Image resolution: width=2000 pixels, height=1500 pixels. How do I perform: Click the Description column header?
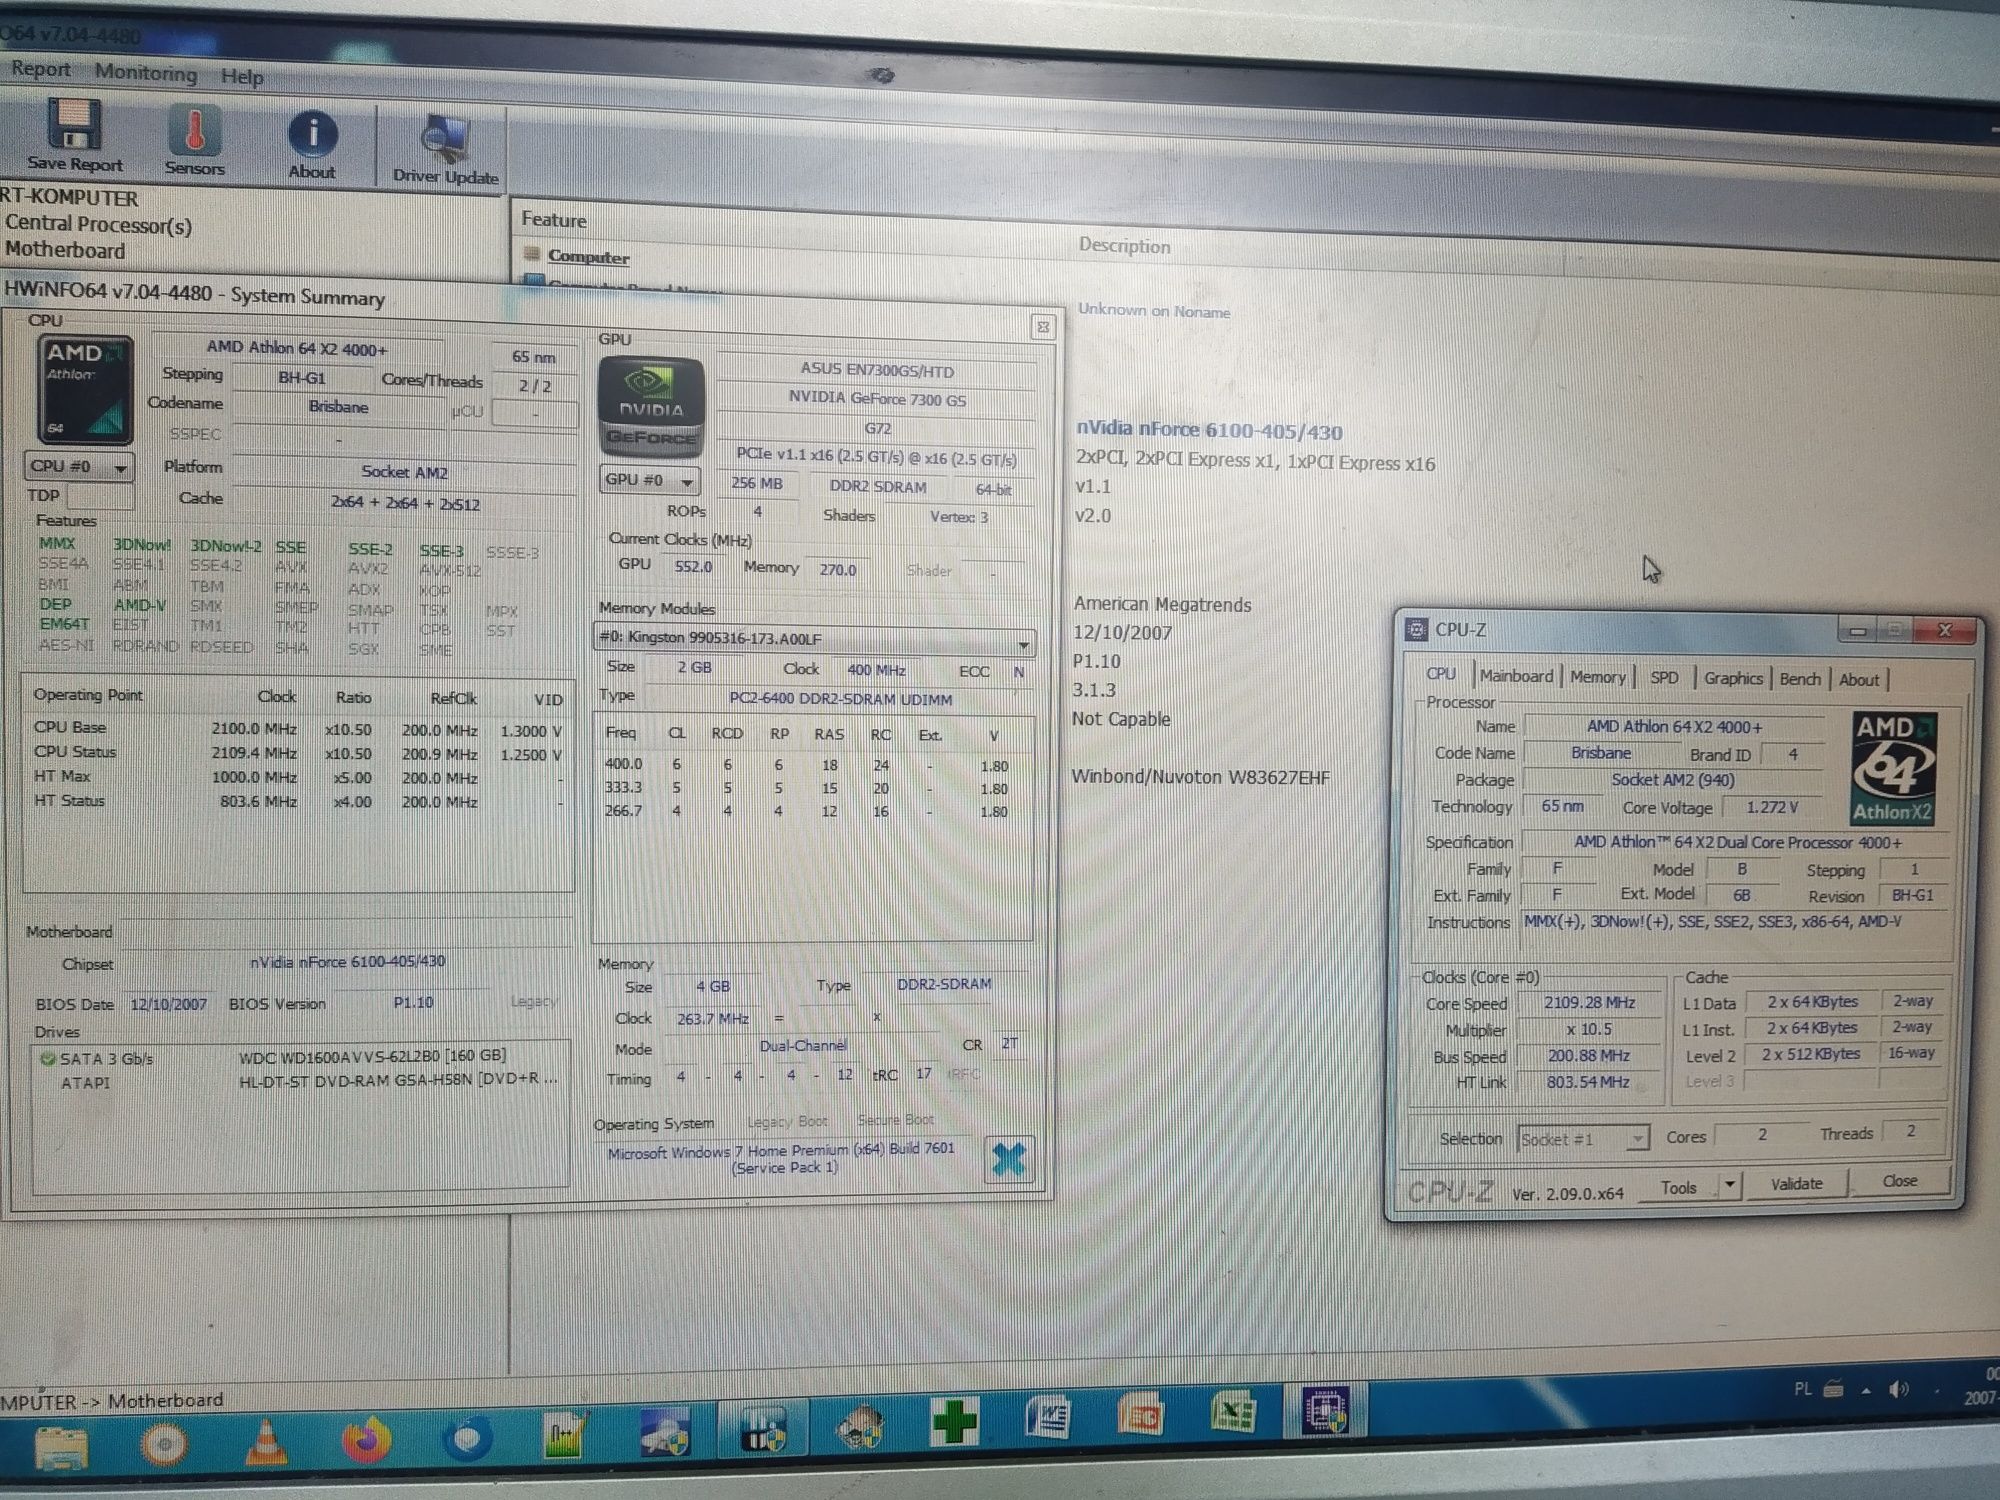[1124, 246]
